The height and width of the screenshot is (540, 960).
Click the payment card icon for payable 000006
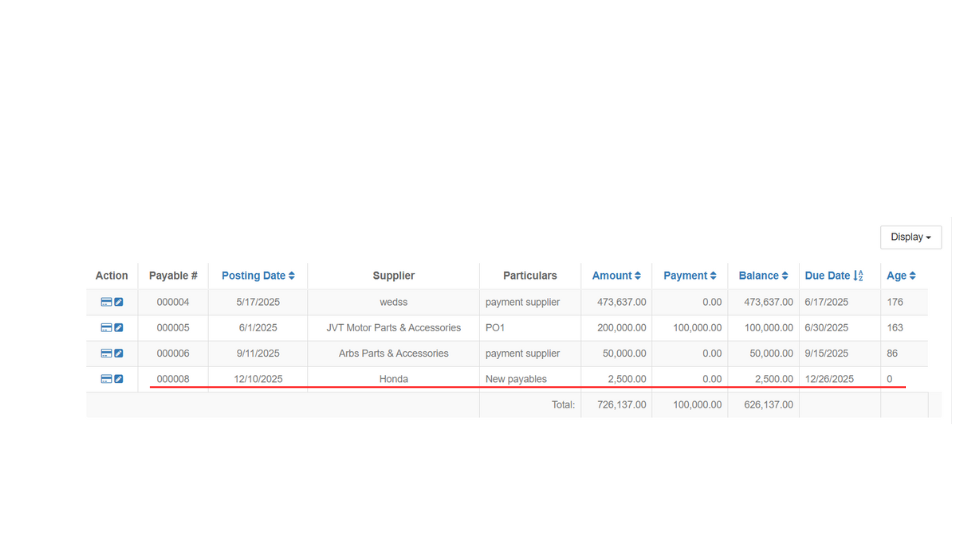point(106,354)
